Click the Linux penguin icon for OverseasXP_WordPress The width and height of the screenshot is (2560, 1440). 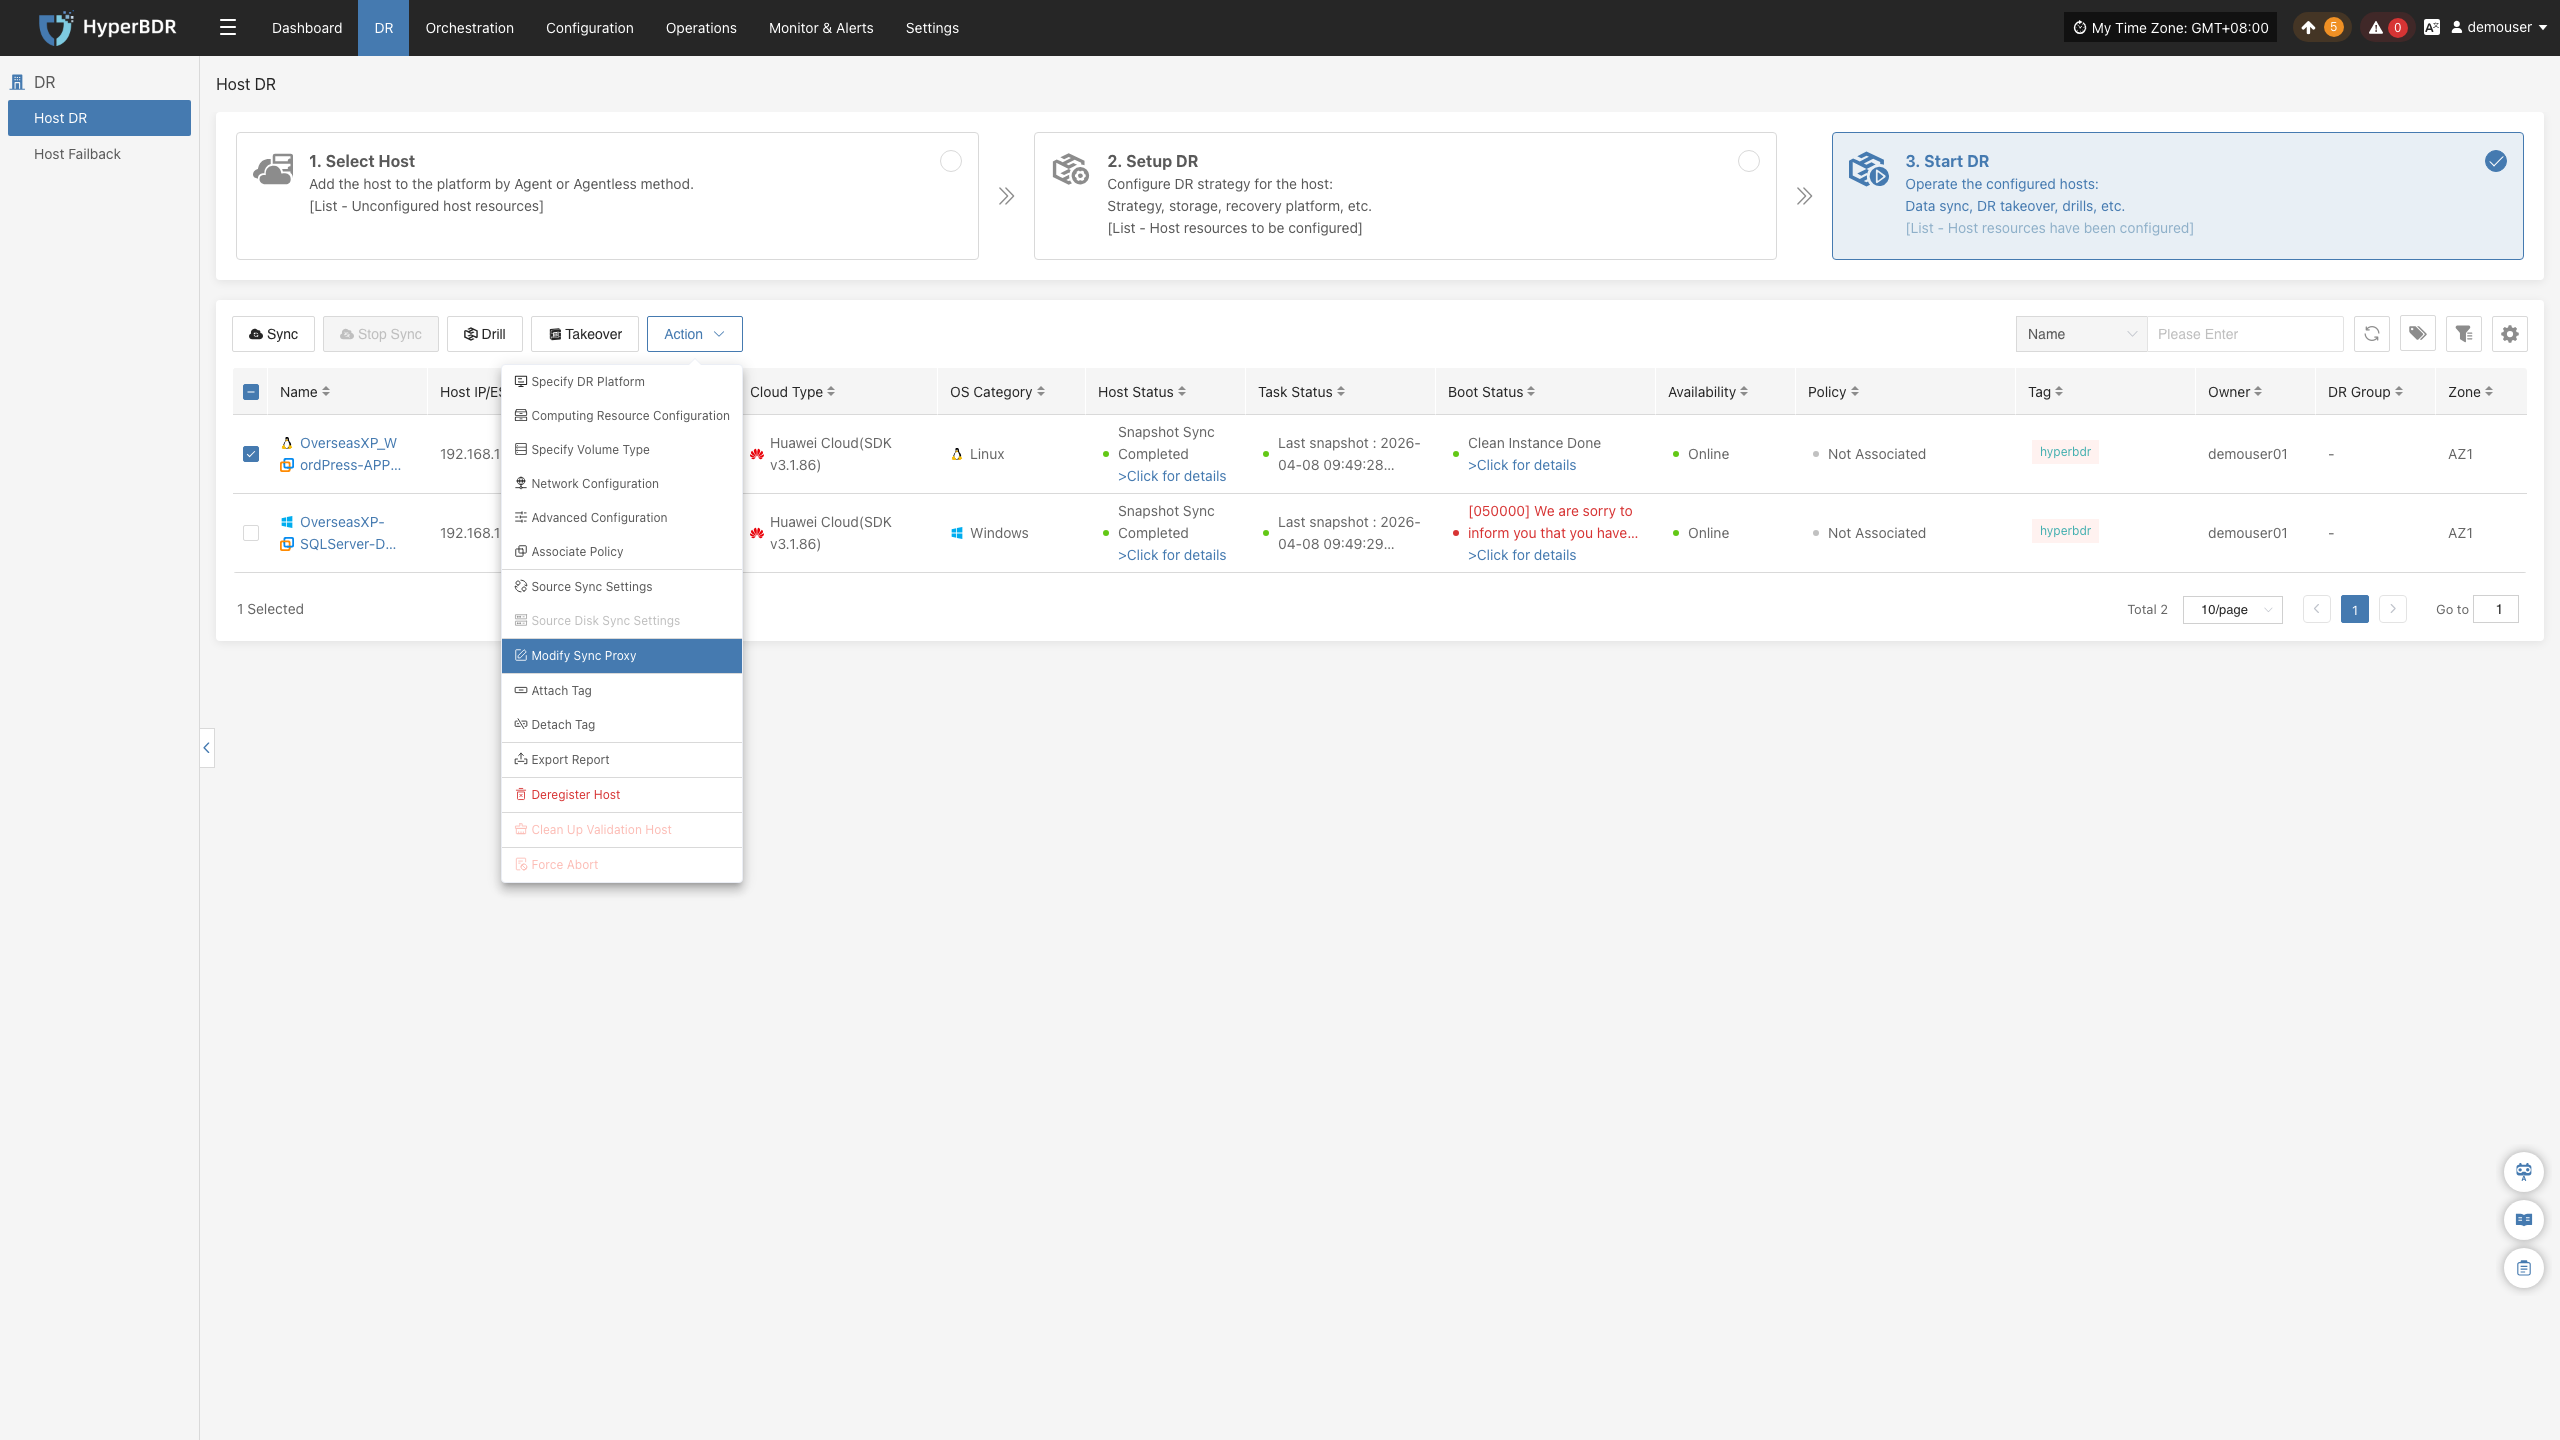pyautogui.click(x=286, y=443)
